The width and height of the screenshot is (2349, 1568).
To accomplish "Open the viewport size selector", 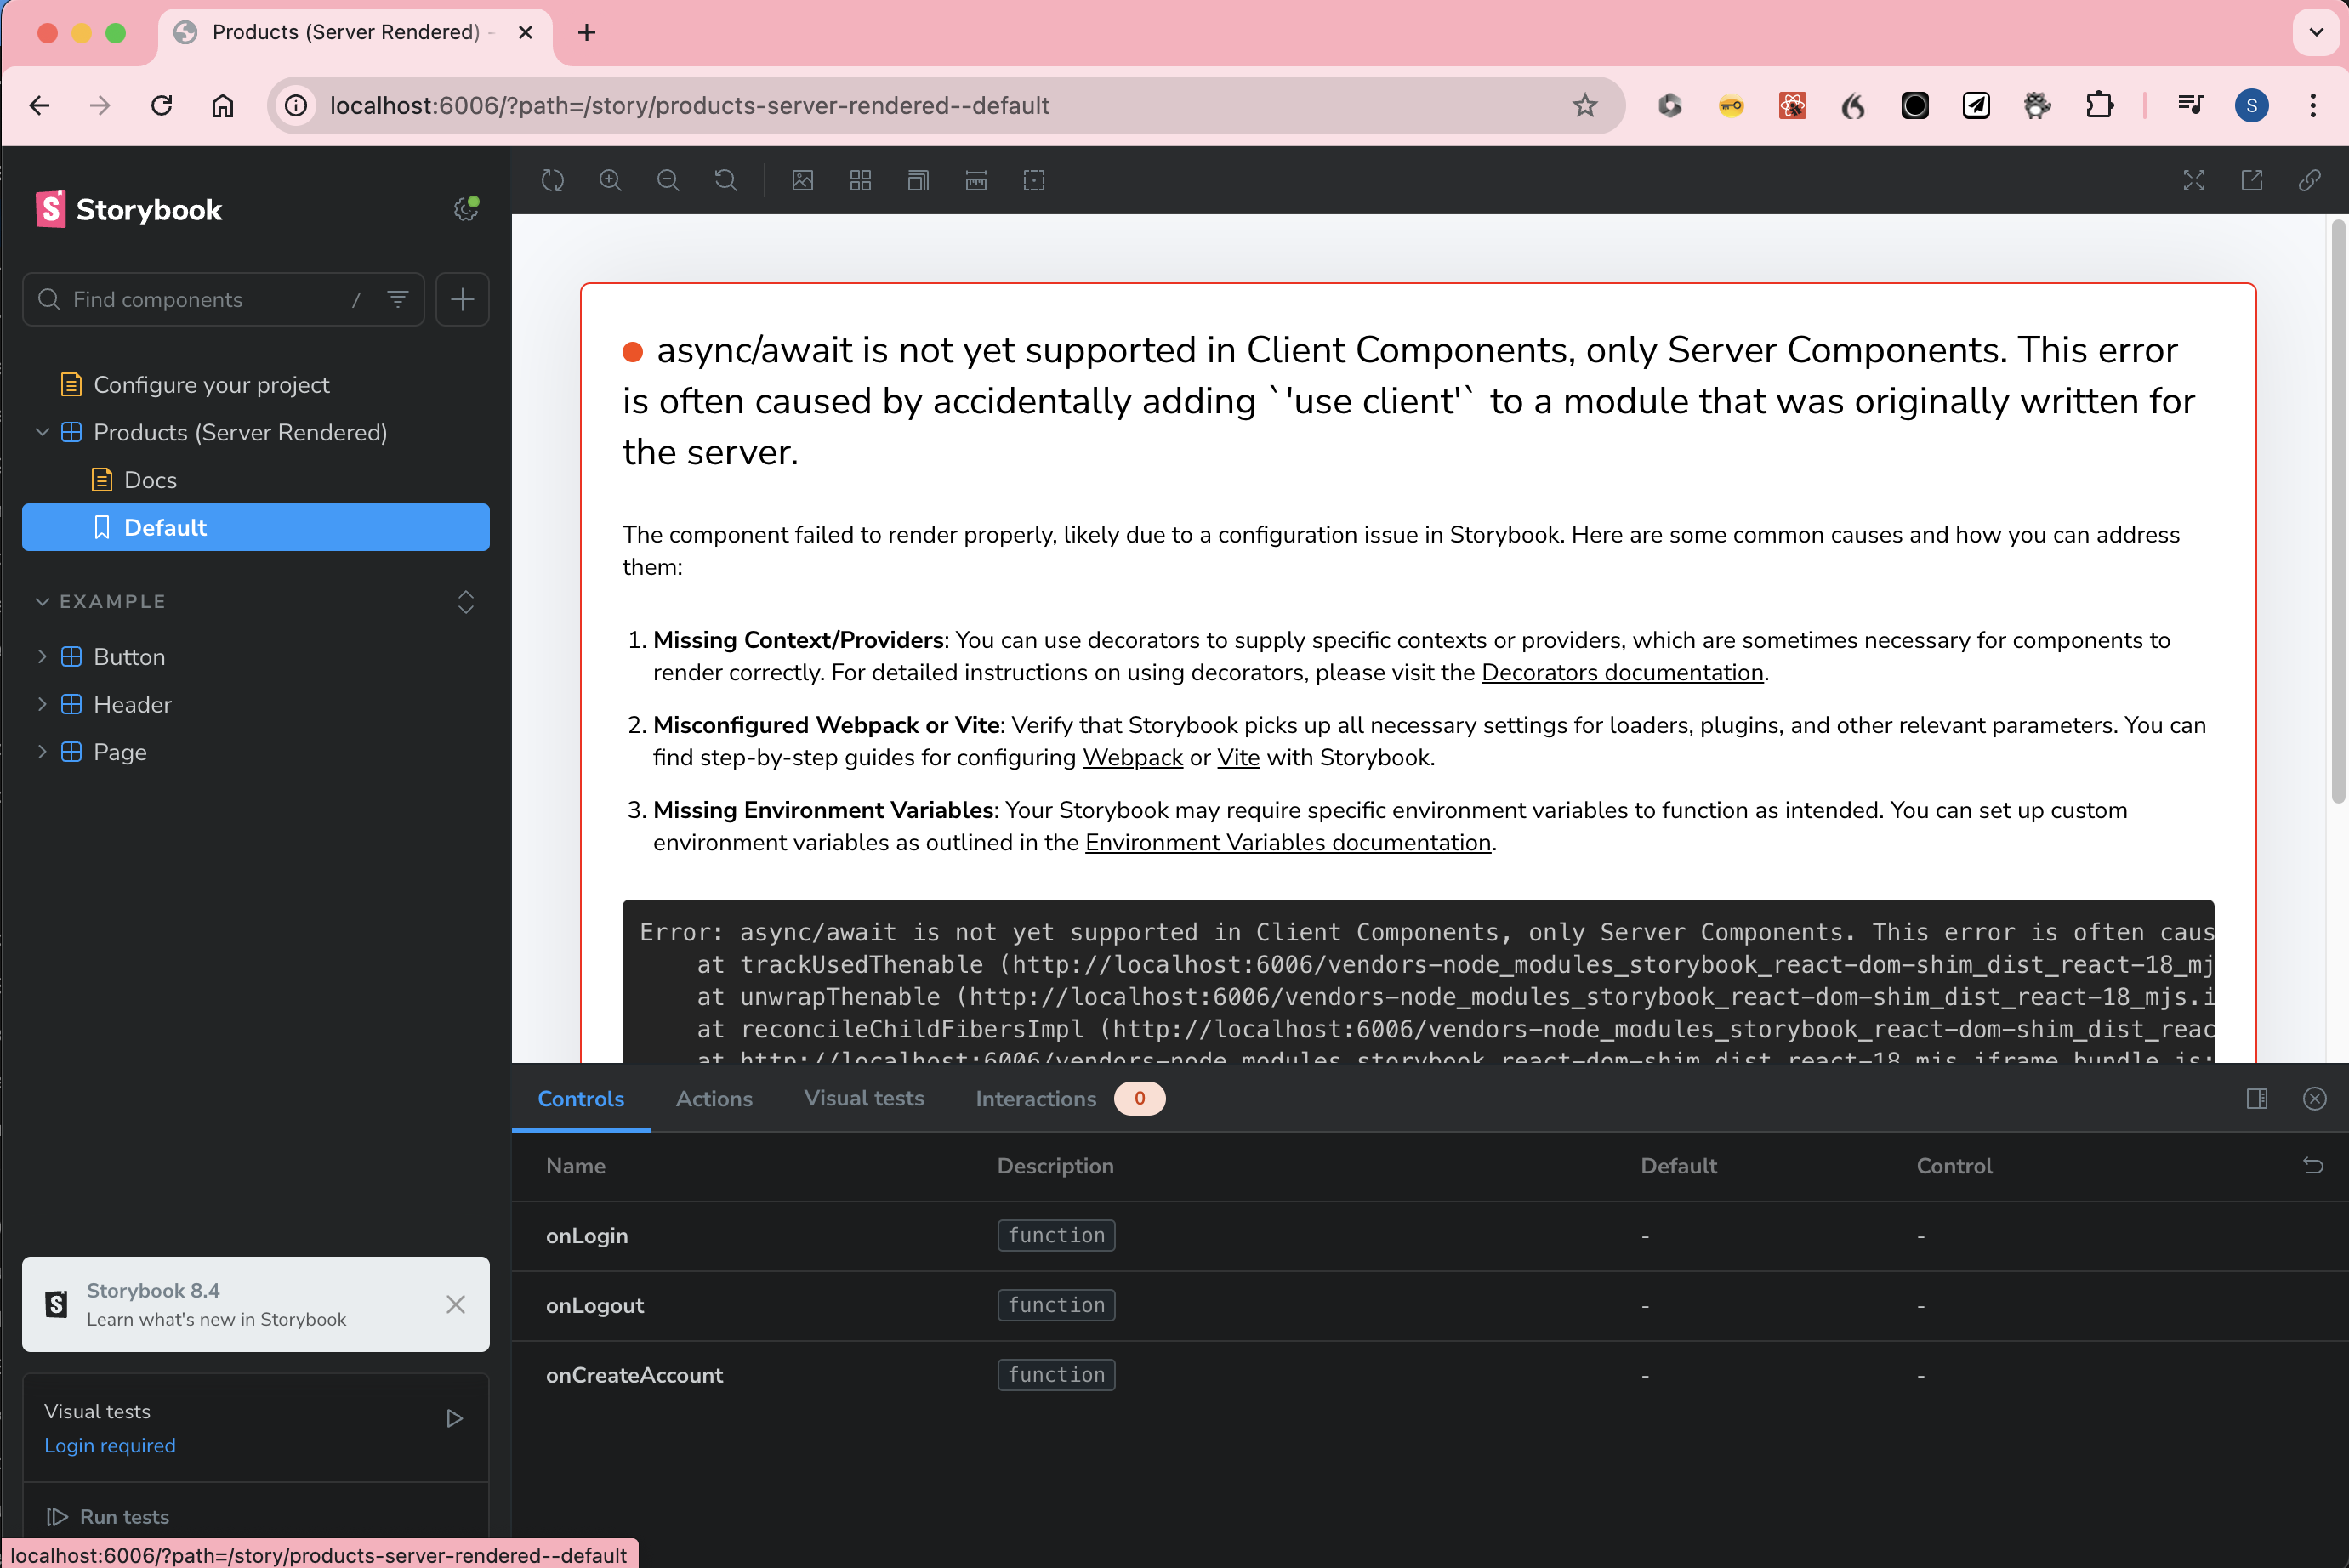I will [918, 180].
